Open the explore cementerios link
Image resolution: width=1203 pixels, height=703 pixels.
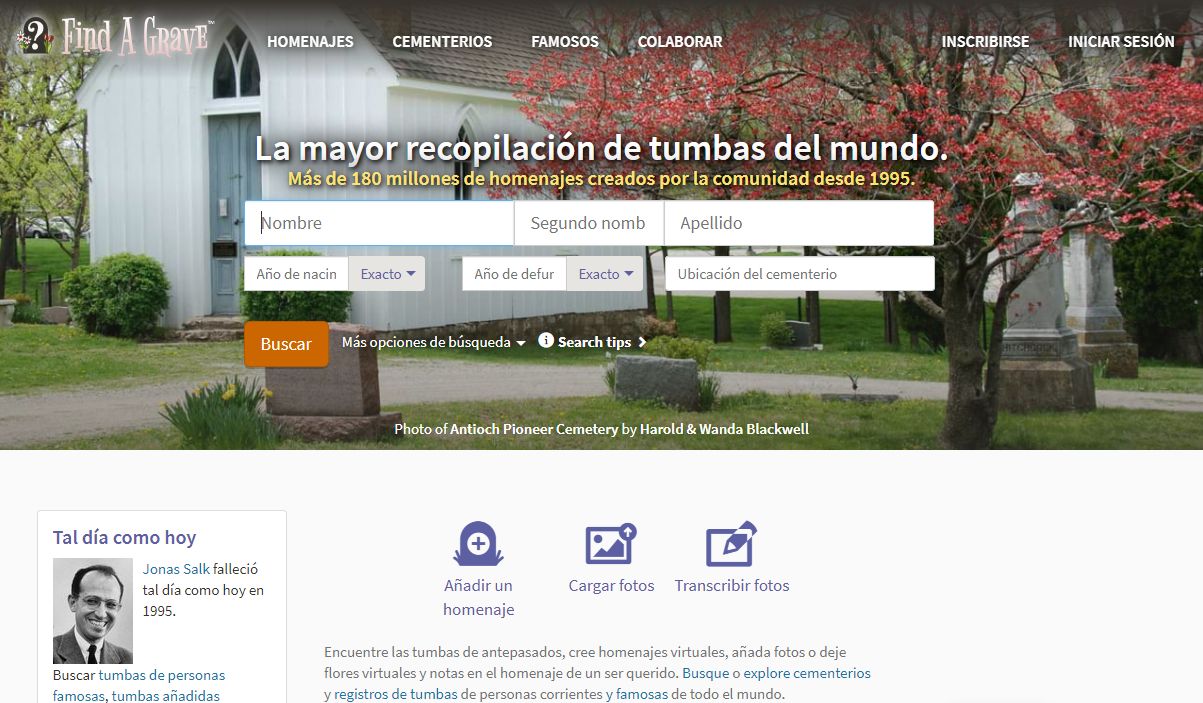[807, 673]
